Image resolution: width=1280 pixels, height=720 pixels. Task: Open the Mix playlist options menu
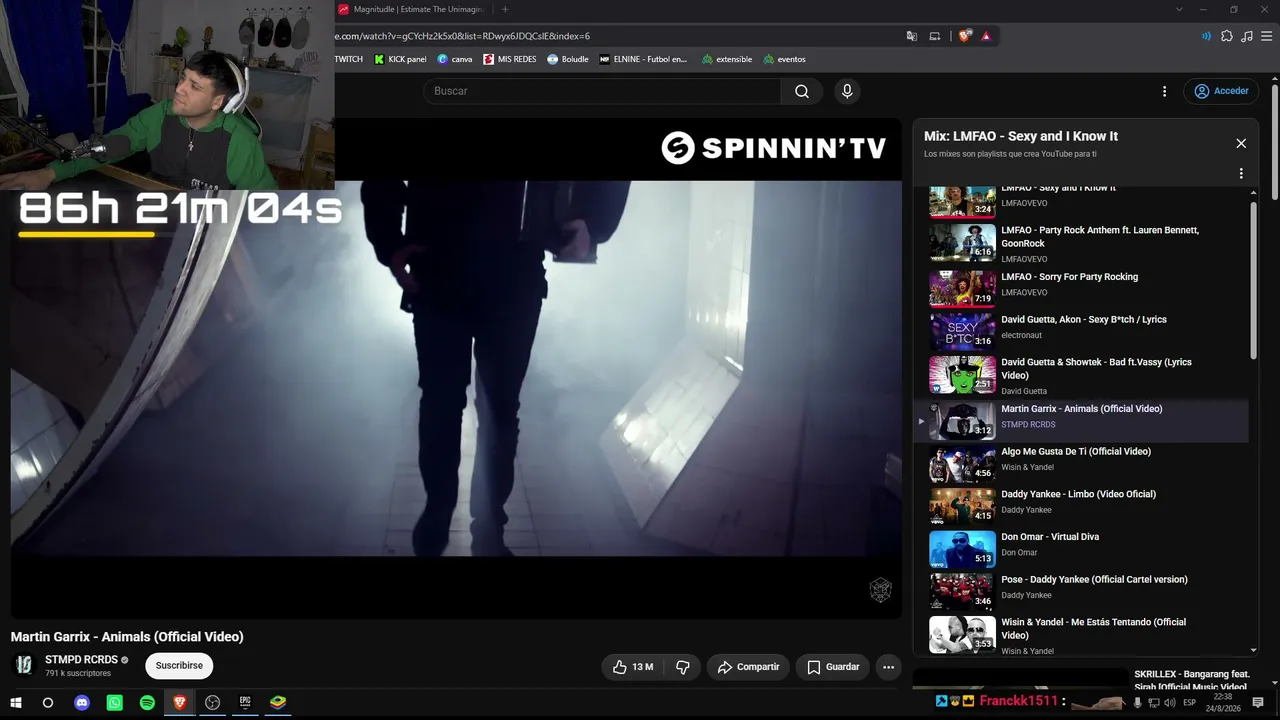1241,173
